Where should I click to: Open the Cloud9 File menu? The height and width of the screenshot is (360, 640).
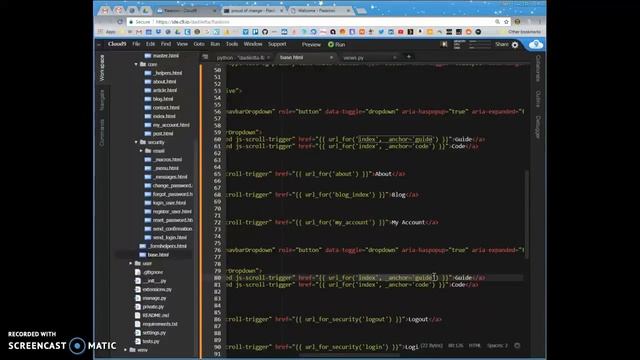point(136,44)
